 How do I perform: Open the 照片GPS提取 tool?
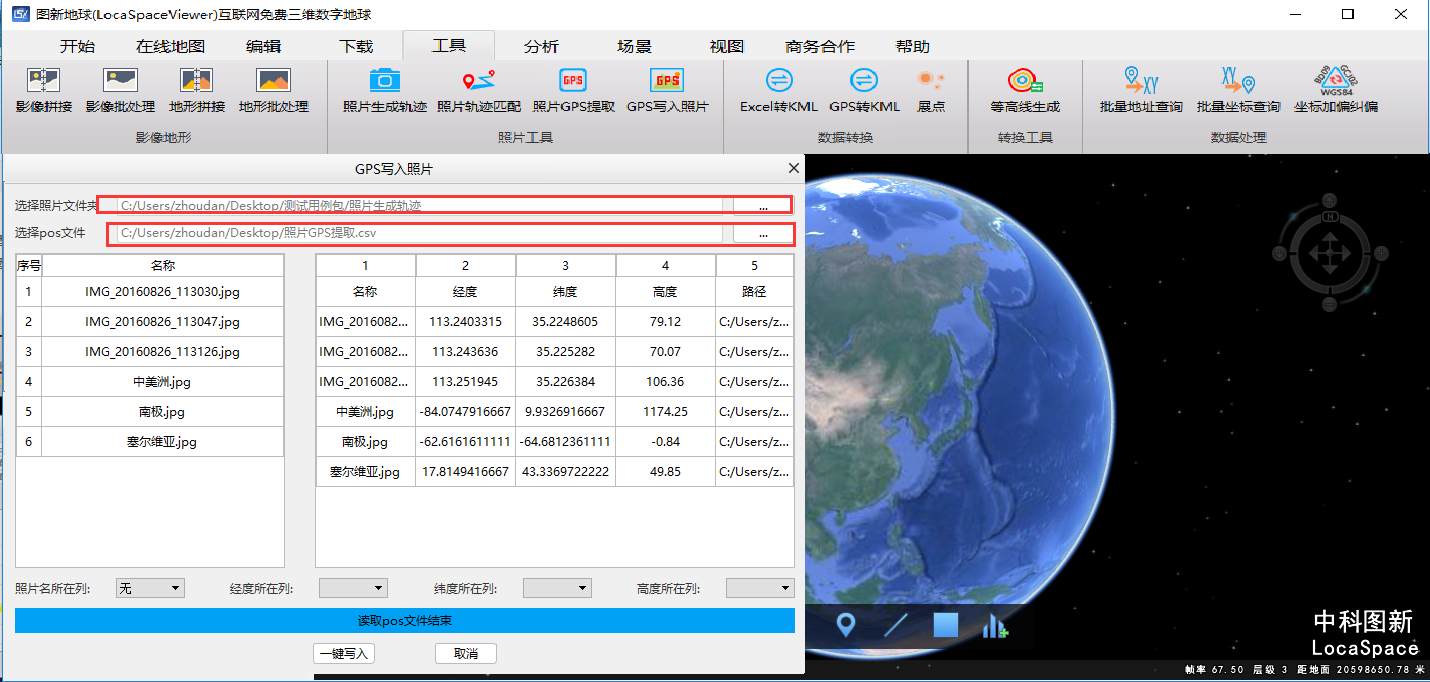(x=573, y=90)
